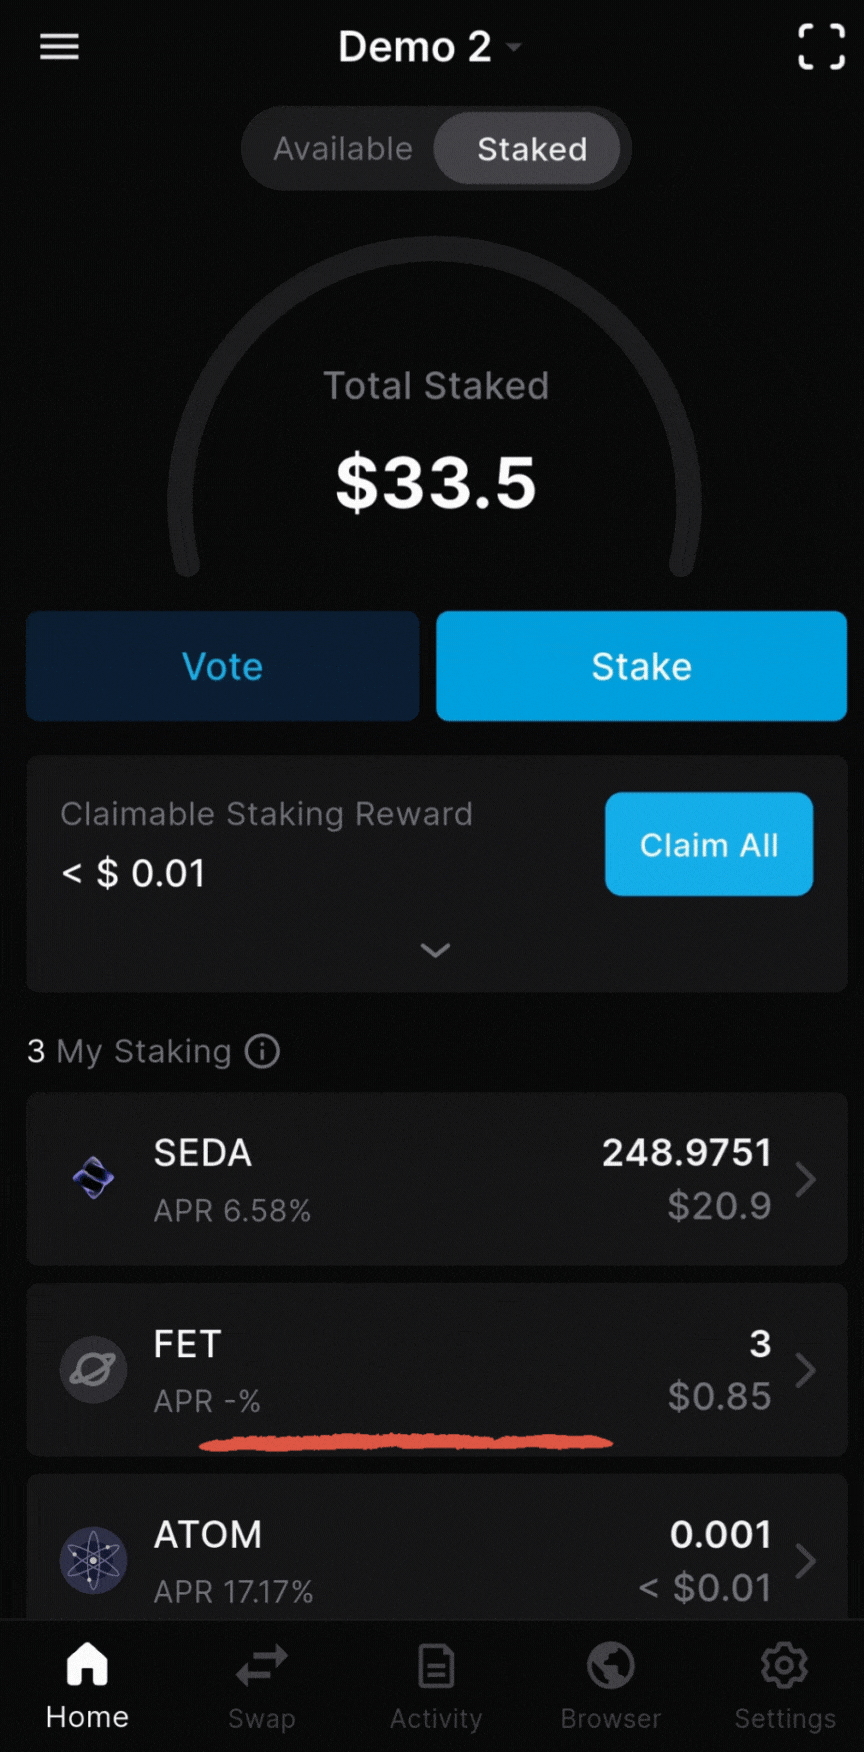Image resolution: width=864 pixels, height=1752 pixels.
Task: Open details for the FET staking entry
Action: click(x=435, y=1370)
